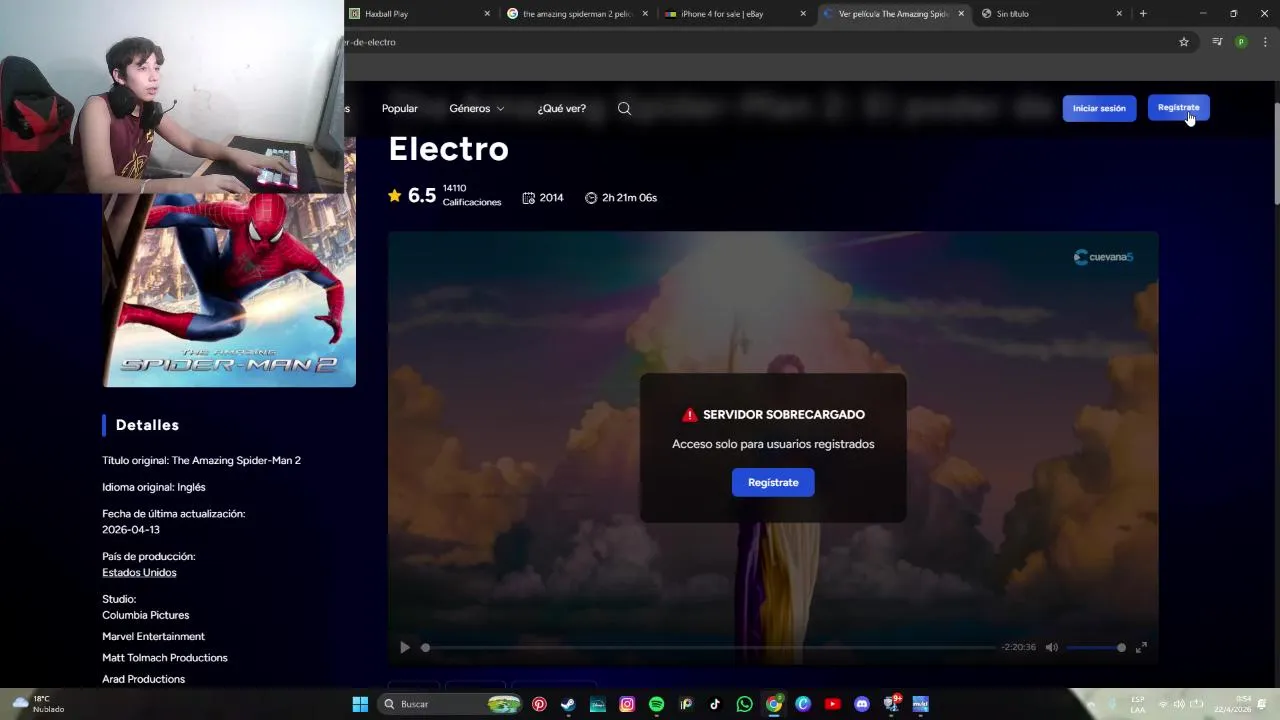Close the Haxball Play tab
The width and height of the screenshot is (1280, 720).
(x=487, y=14)
